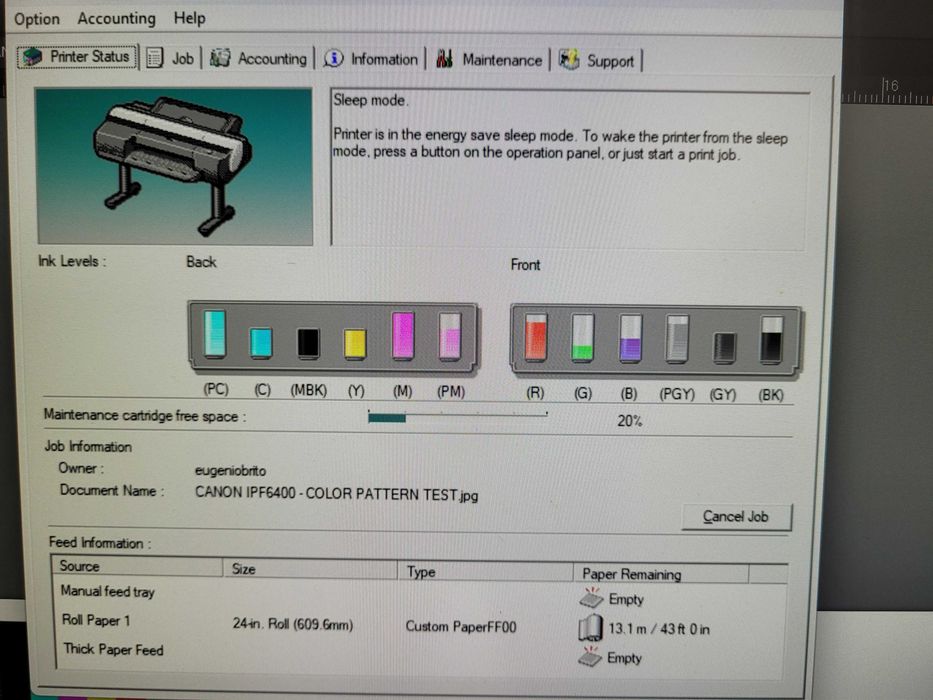Click the (BK) ink label
This screenshot has width=933, height=700.
771,395
